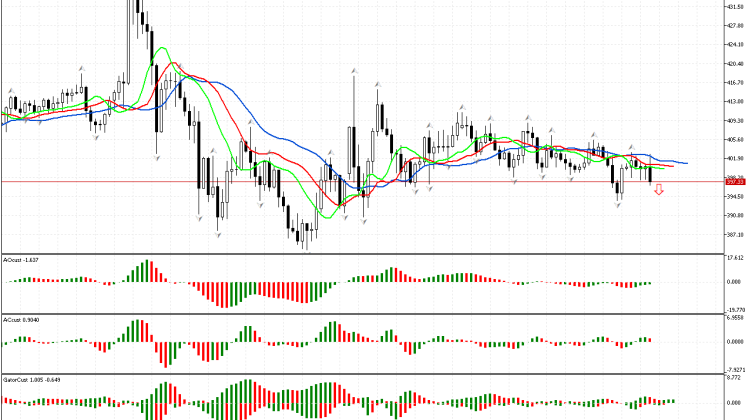Screen dimensions: 752x420
Task: Click the -19.770 AOcust scale value
Action: (735, 309)
